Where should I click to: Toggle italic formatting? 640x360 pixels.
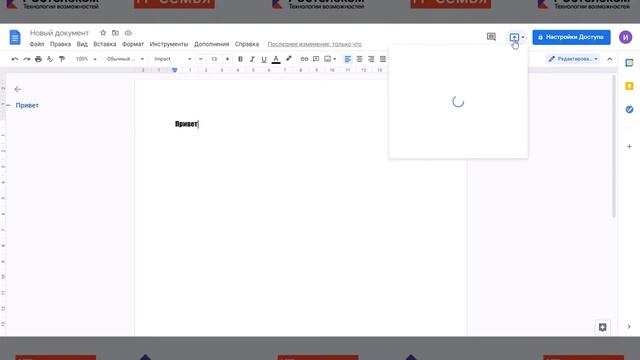252,59
